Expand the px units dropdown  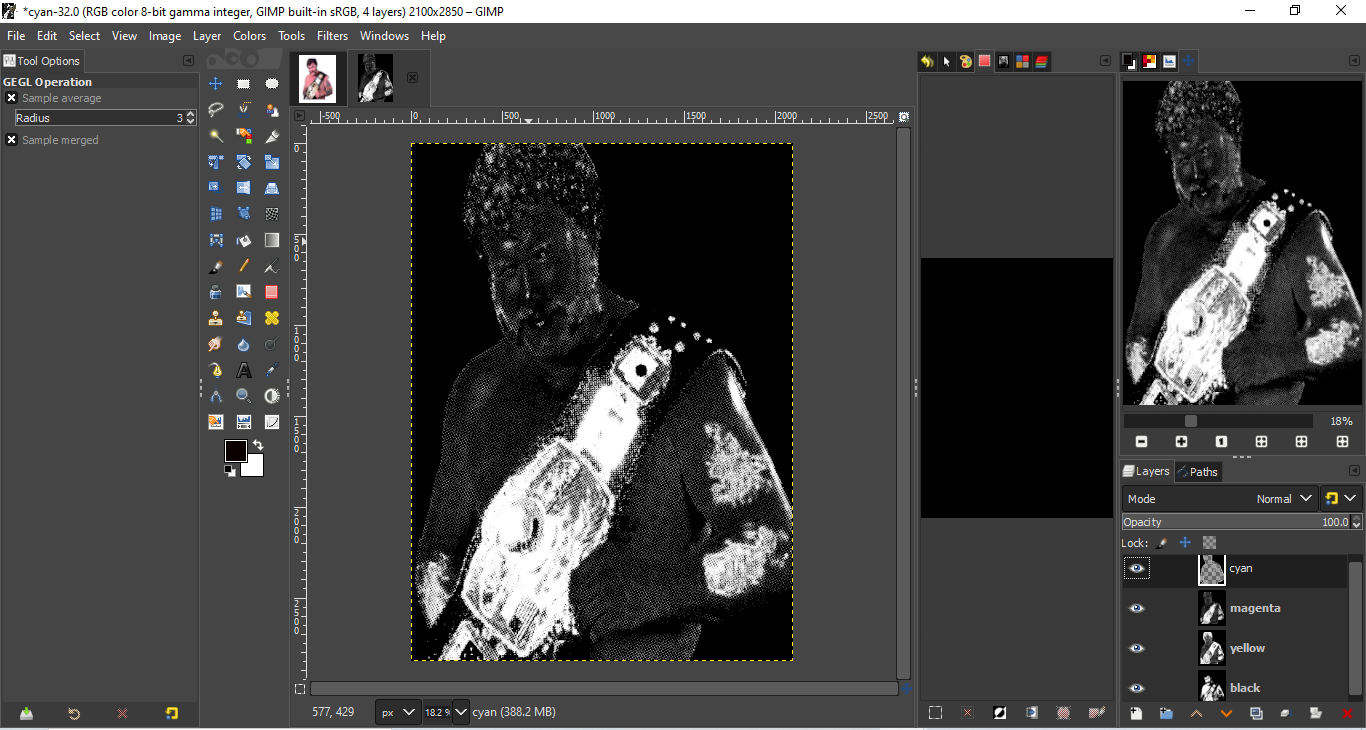click(398, 712)
